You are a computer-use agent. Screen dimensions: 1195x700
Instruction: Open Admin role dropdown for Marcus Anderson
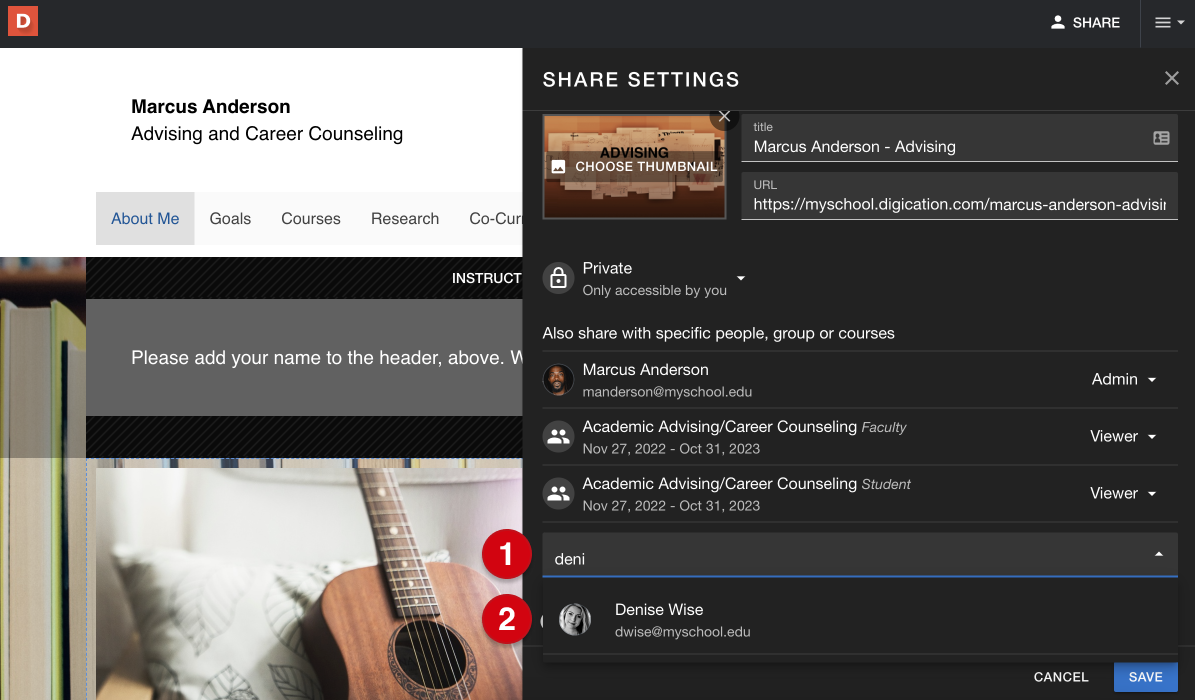(x=1124, y=379)
